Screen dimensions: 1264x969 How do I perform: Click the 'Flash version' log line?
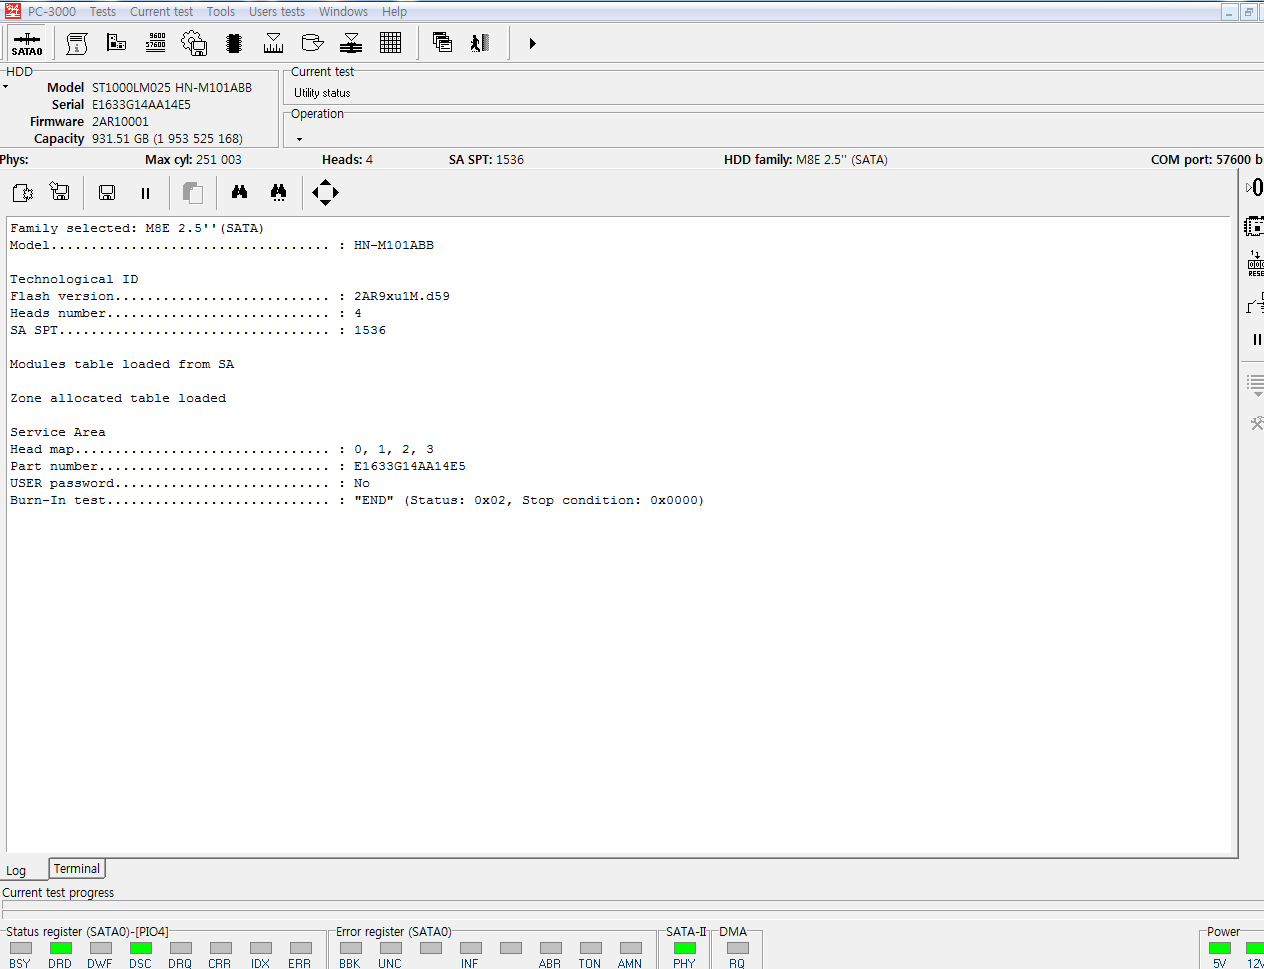(230, 296)
